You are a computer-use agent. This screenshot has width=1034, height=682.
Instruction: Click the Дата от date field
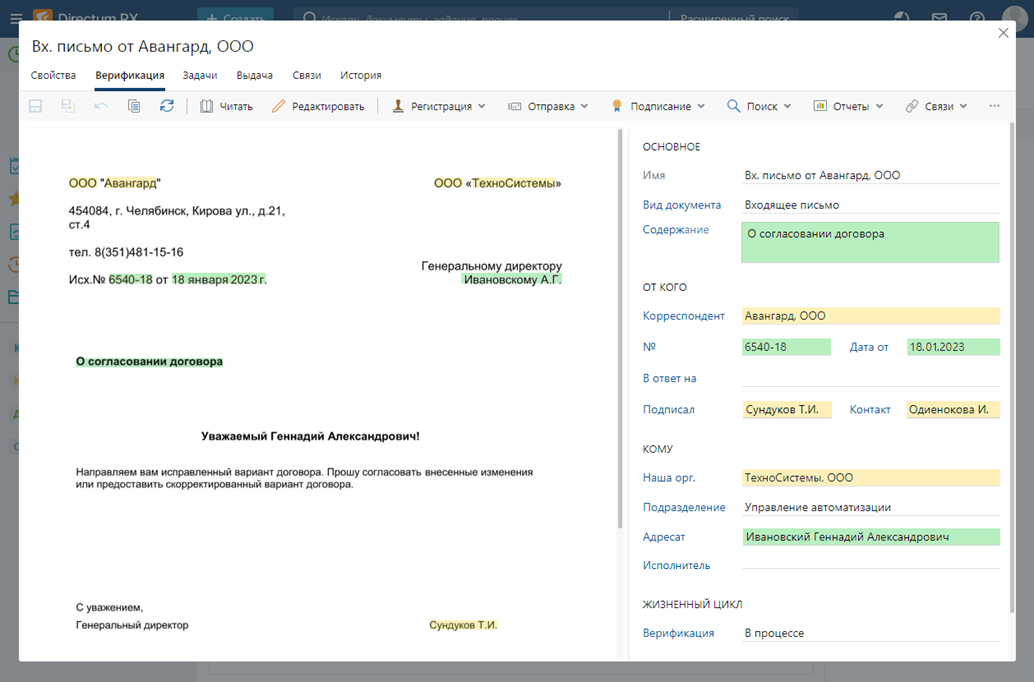[952, 347]
